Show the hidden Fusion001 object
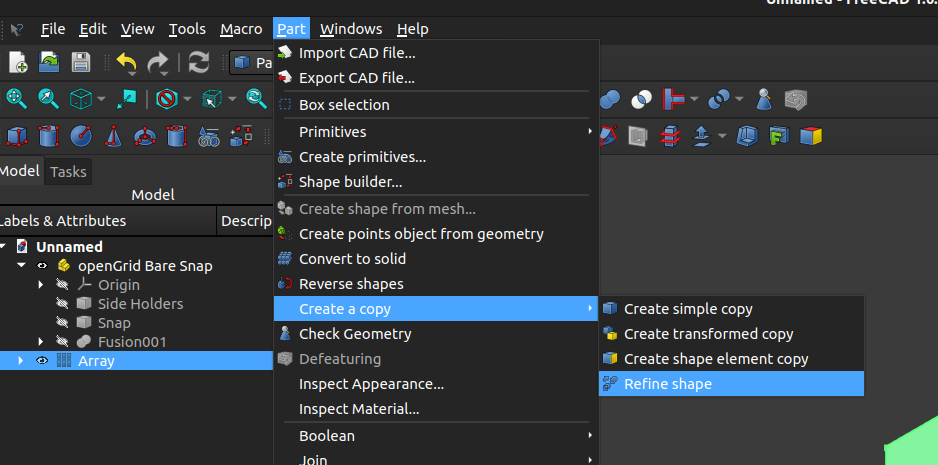 (x=62, y=342)
